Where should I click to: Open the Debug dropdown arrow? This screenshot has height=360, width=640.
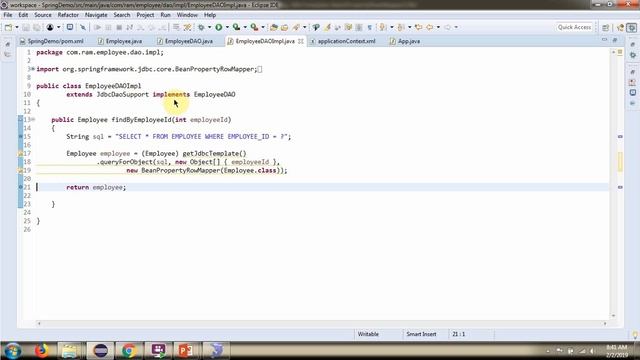(209, 27)
